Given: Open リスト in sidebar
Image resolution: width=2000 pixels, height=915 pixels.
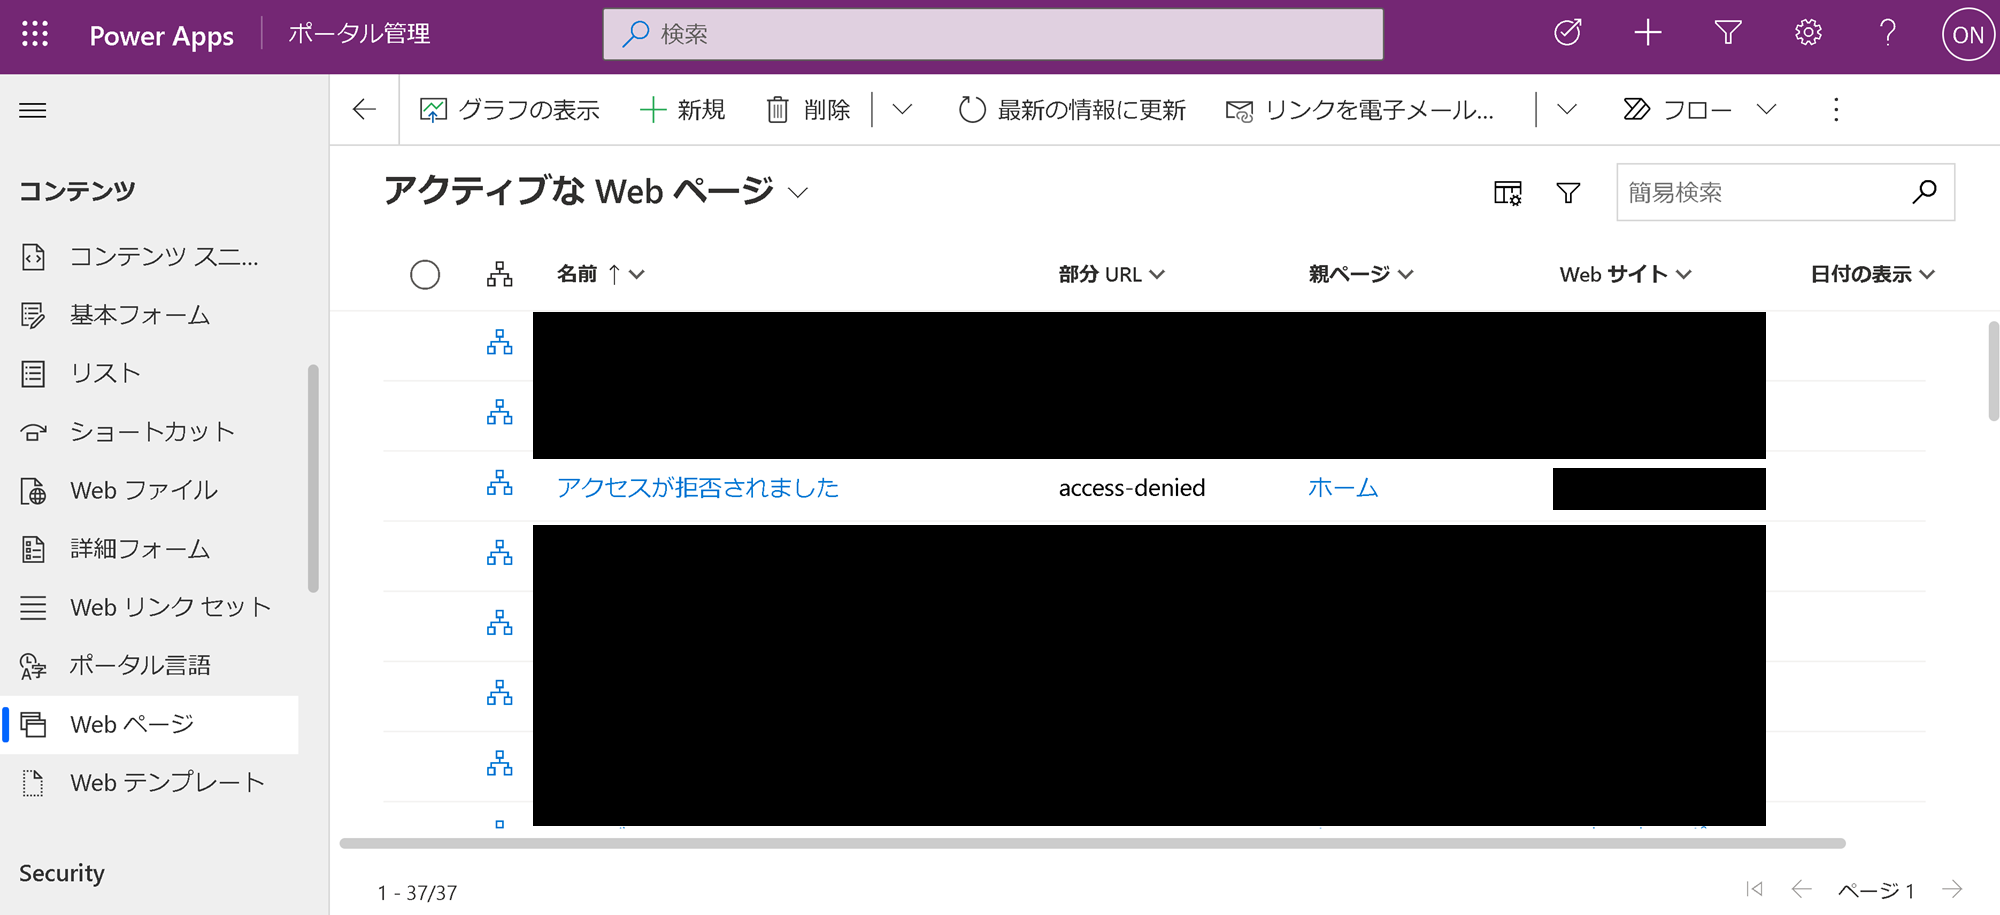Looking at the screenshot, I should [x=150, y=374].
